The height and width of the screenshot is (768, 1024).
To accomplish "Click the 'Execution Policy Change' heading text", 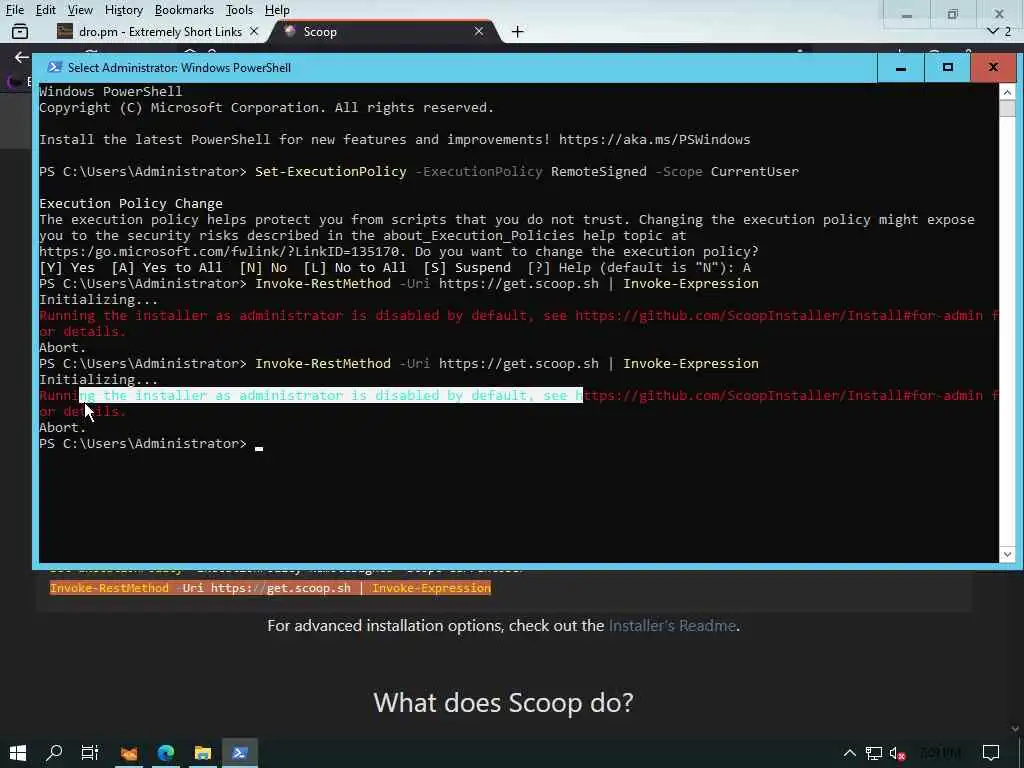I will [x=131, y=203].
